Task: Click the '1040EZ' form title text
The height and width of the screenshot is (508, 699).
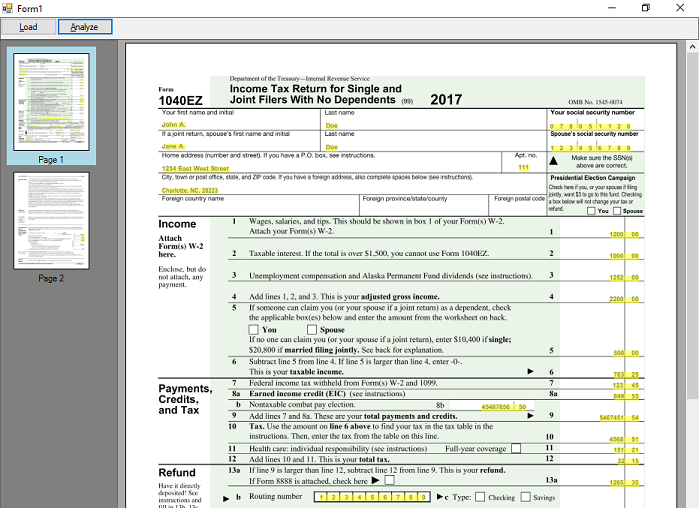Action: 181,101
